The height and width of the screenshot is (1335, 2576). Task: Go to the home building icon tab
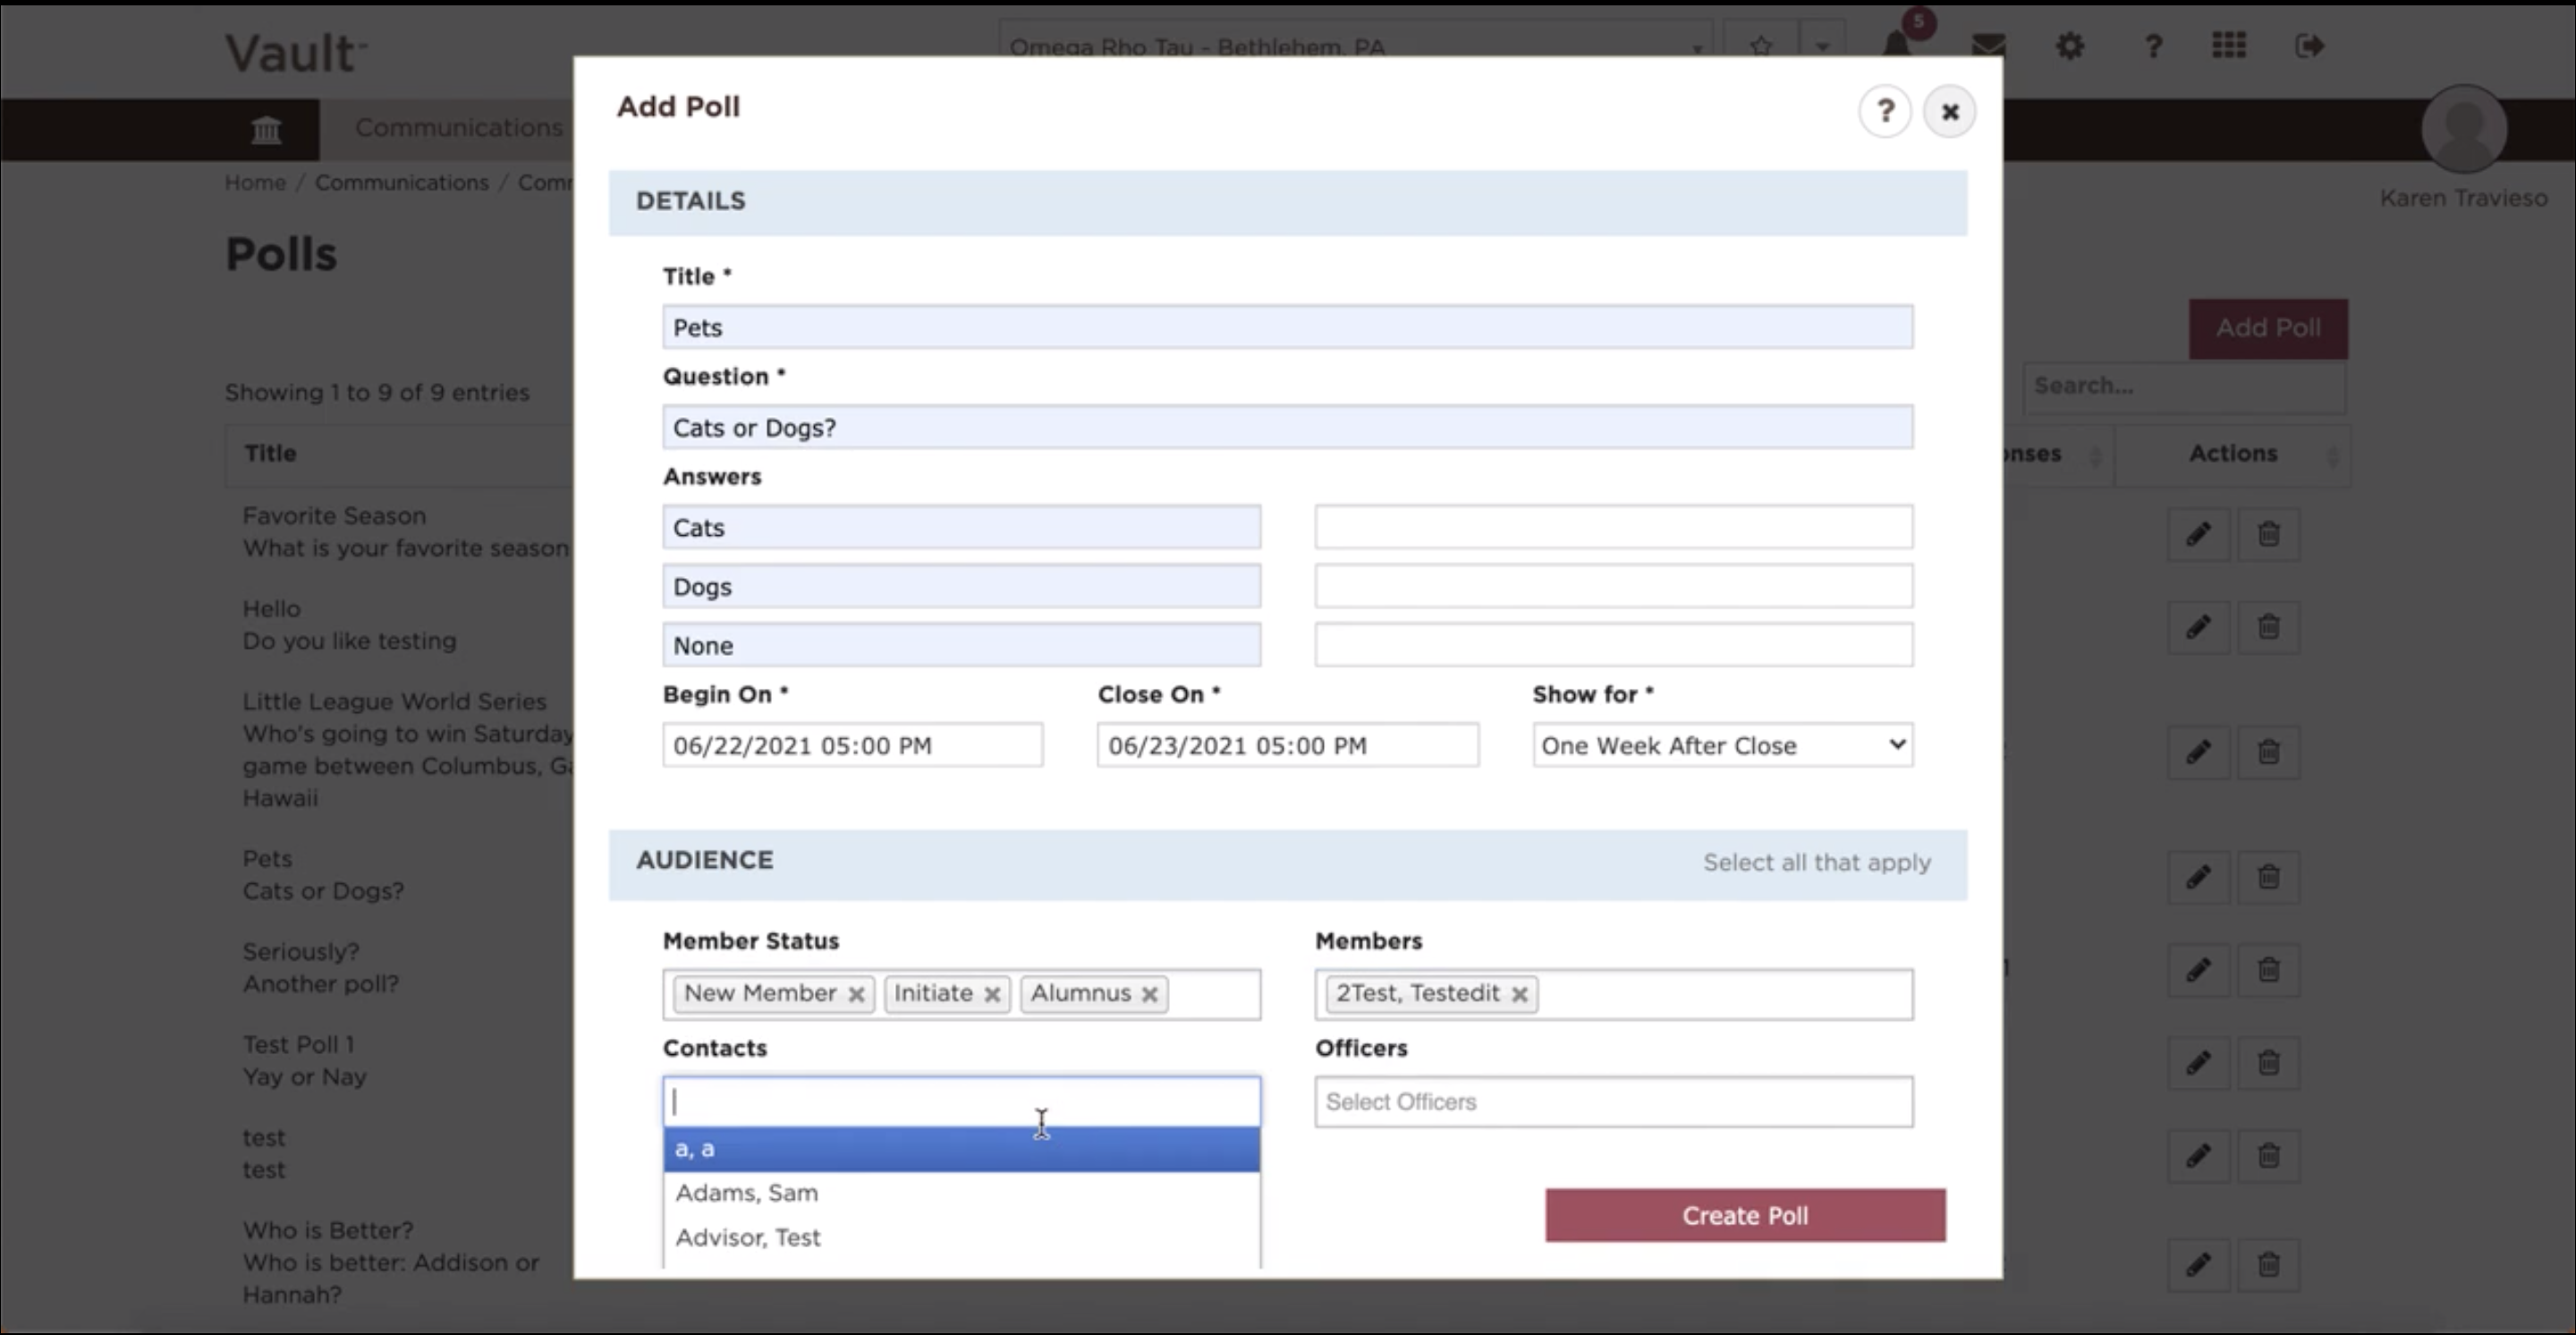pos(266,129)
